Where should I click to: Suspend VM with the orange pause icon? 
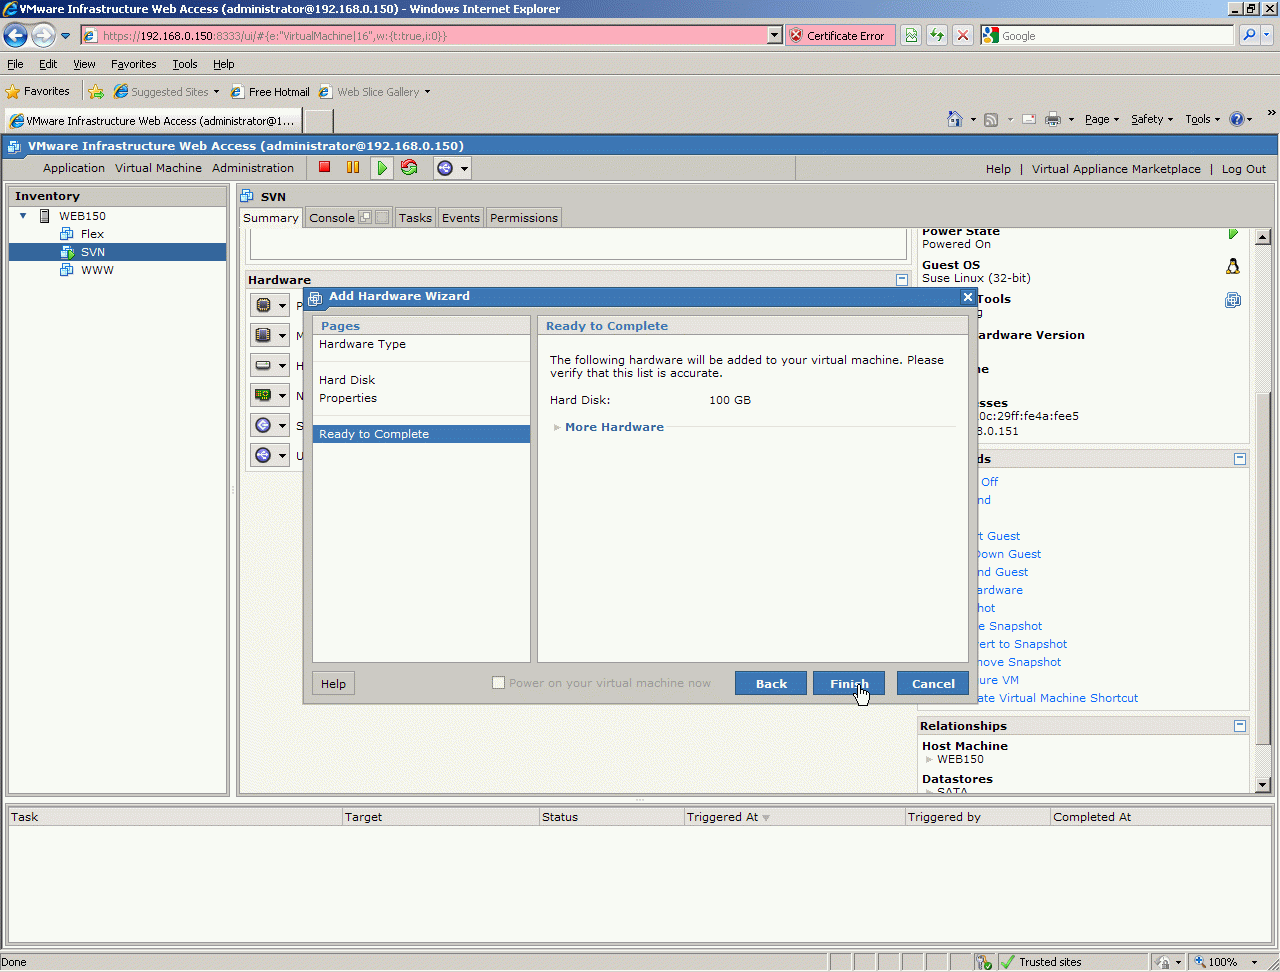point(353,168)
